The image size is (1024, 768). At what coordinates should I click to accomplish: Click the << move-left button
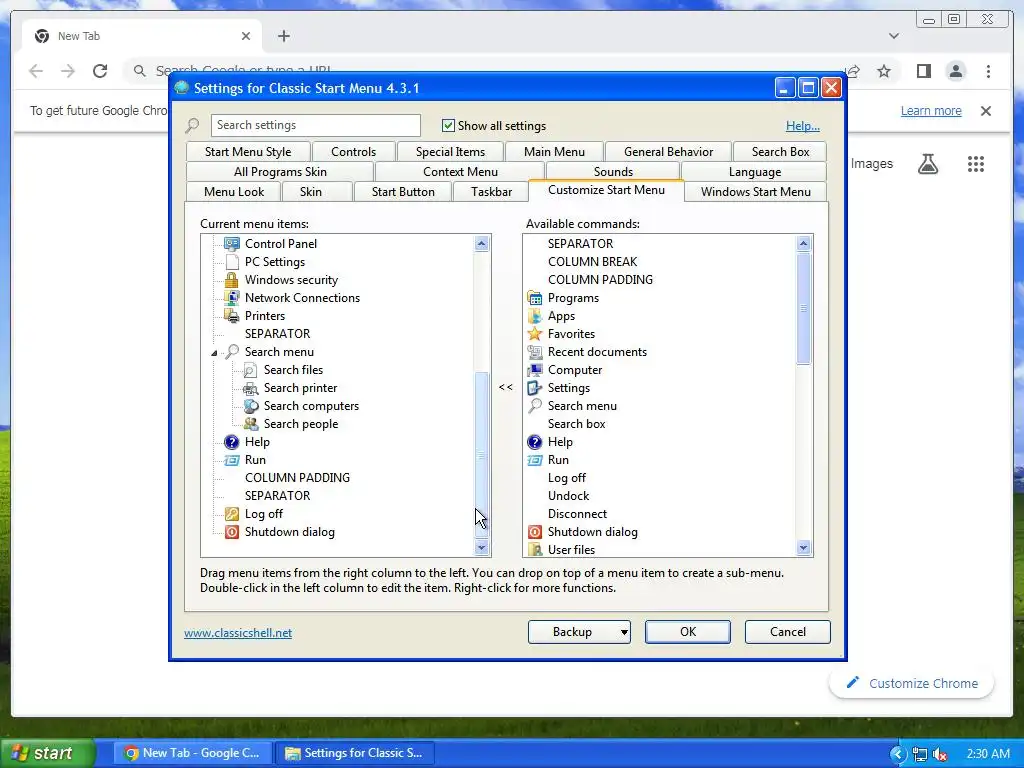coord(505,387)
